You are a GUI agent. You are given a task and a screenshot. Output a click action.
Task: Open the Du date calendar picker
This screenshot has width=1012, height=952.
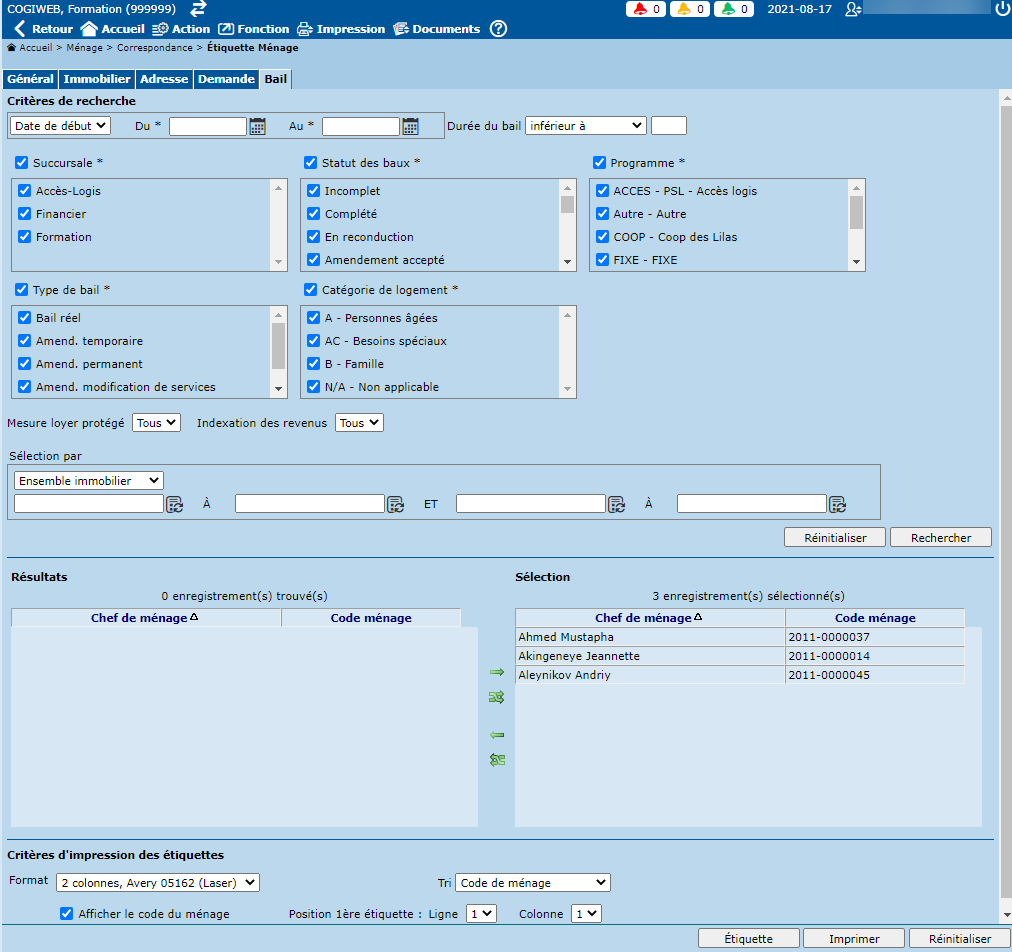coord(258,126)
